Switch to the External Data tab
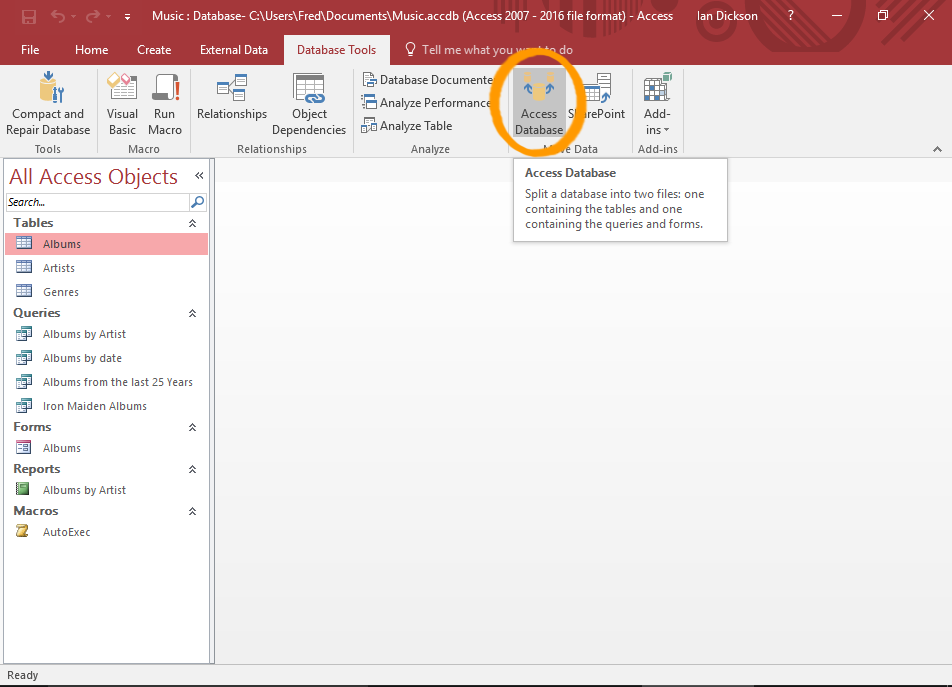This screenshot has width=952, height=687. coord(234,50)
